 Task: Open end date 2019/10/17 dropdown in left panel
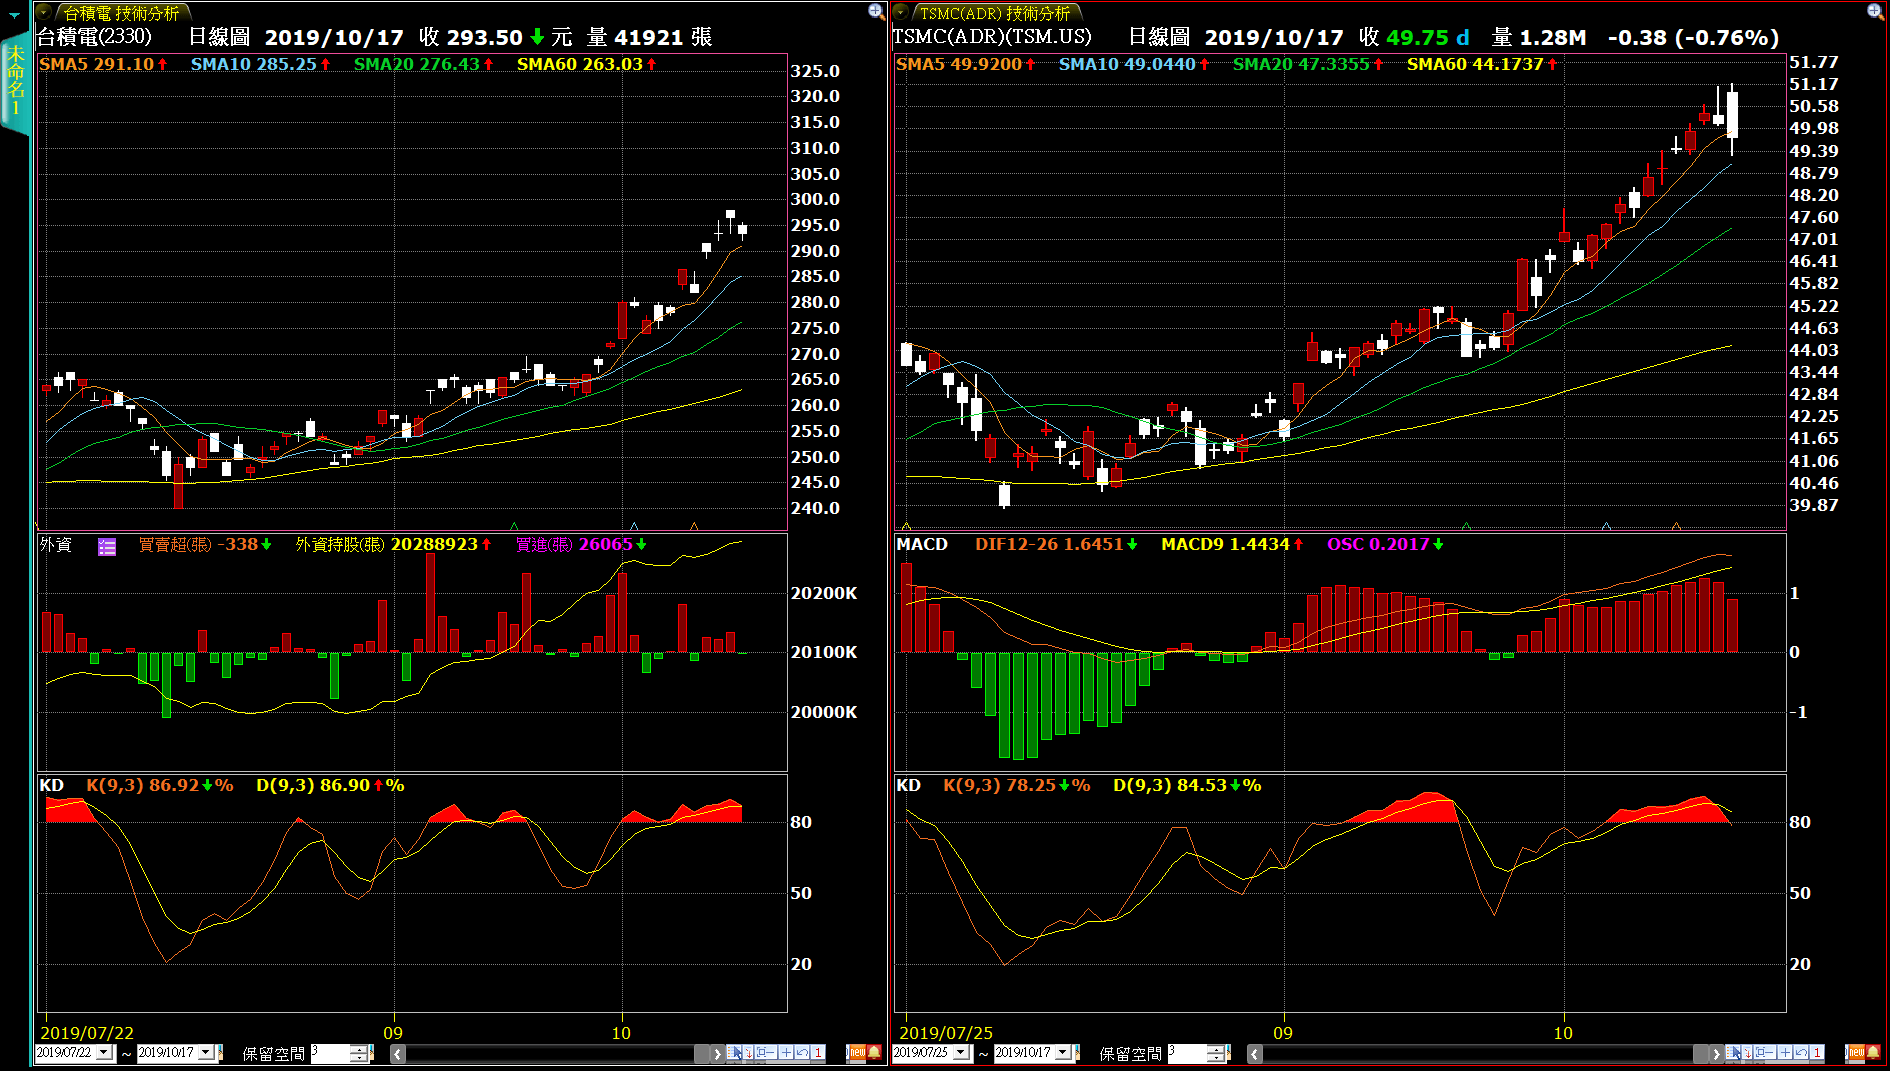pyautogui.click(x=206, y=1052)
